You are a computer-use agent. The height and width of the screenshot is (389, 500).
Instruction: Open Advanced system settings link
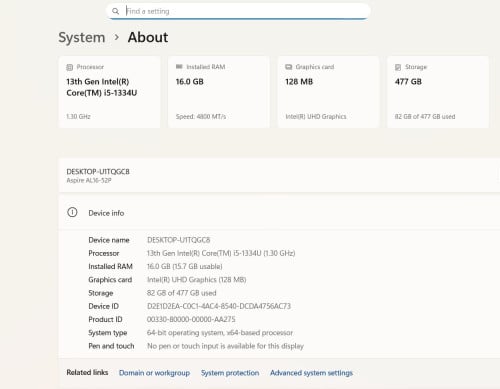click(311, 373)
